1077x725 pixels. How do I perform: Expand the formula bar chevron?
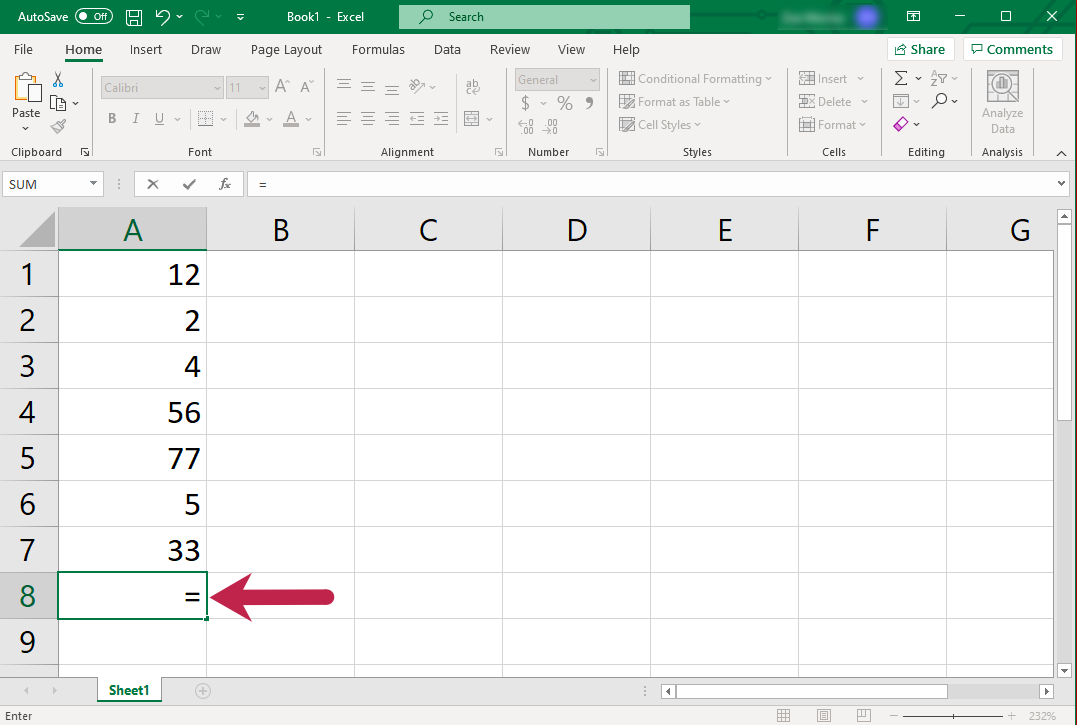[x=1061, y=183]
